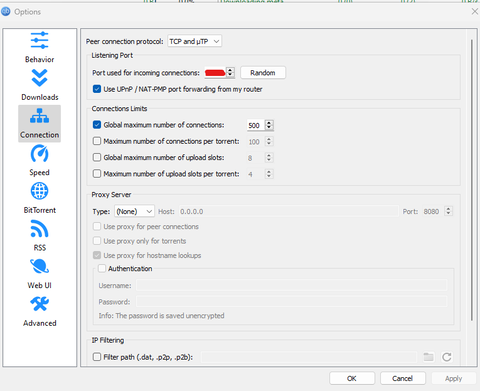The width and height of the screenshot is (480, 391).
Task: Click the Apply button
Action: [x=453, y=378]
